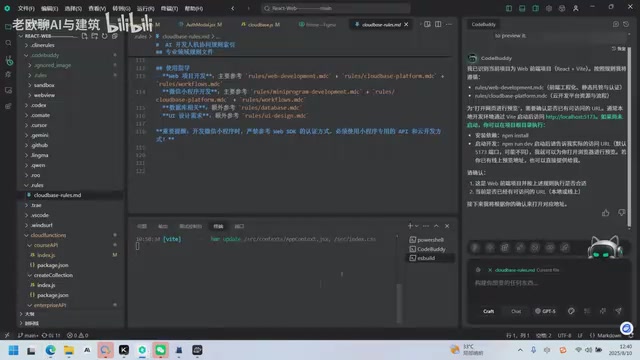The image size is (640, 360).
Task: Collapse the cloudfunctions folder
Action: click(48, 235)
